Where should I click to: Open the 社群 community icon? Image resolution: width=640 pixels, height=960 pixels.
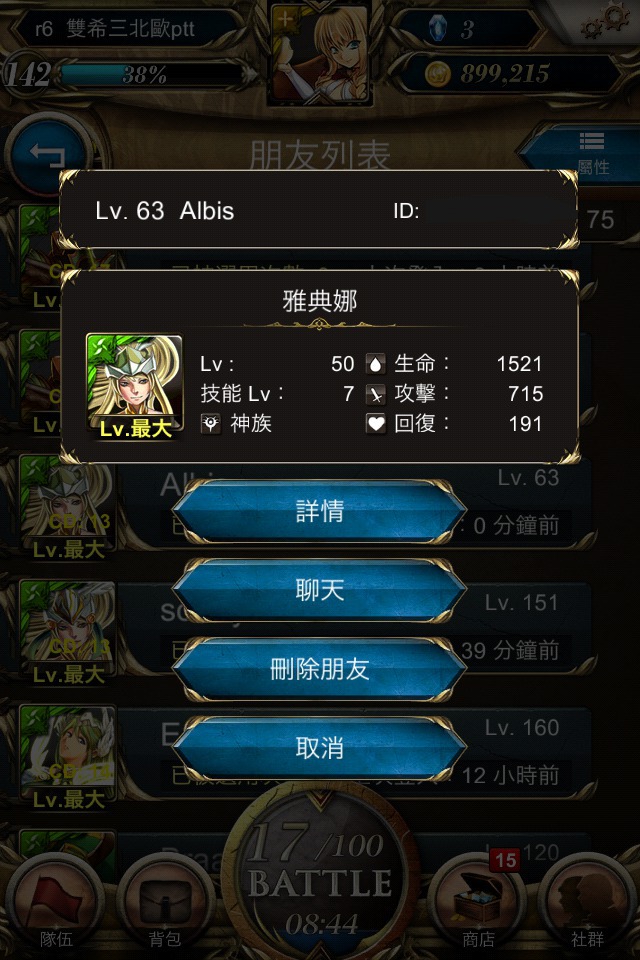point(587,904)
